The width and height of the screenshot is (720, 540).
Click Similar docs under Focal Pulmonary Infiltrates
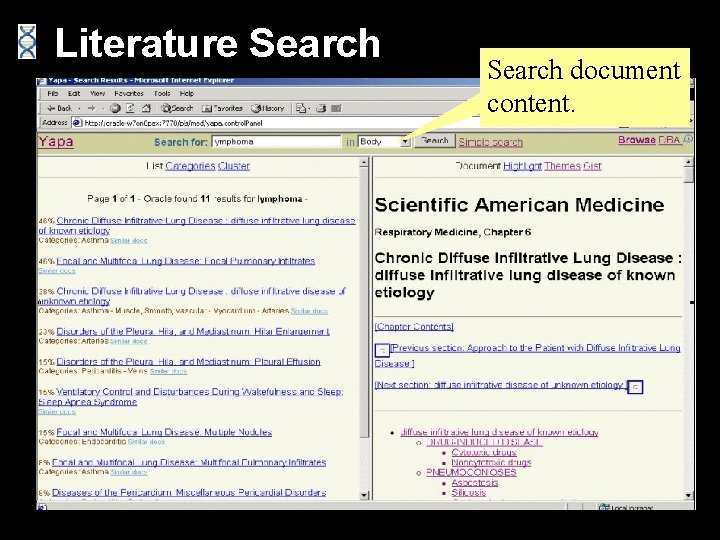coord(56,271)
